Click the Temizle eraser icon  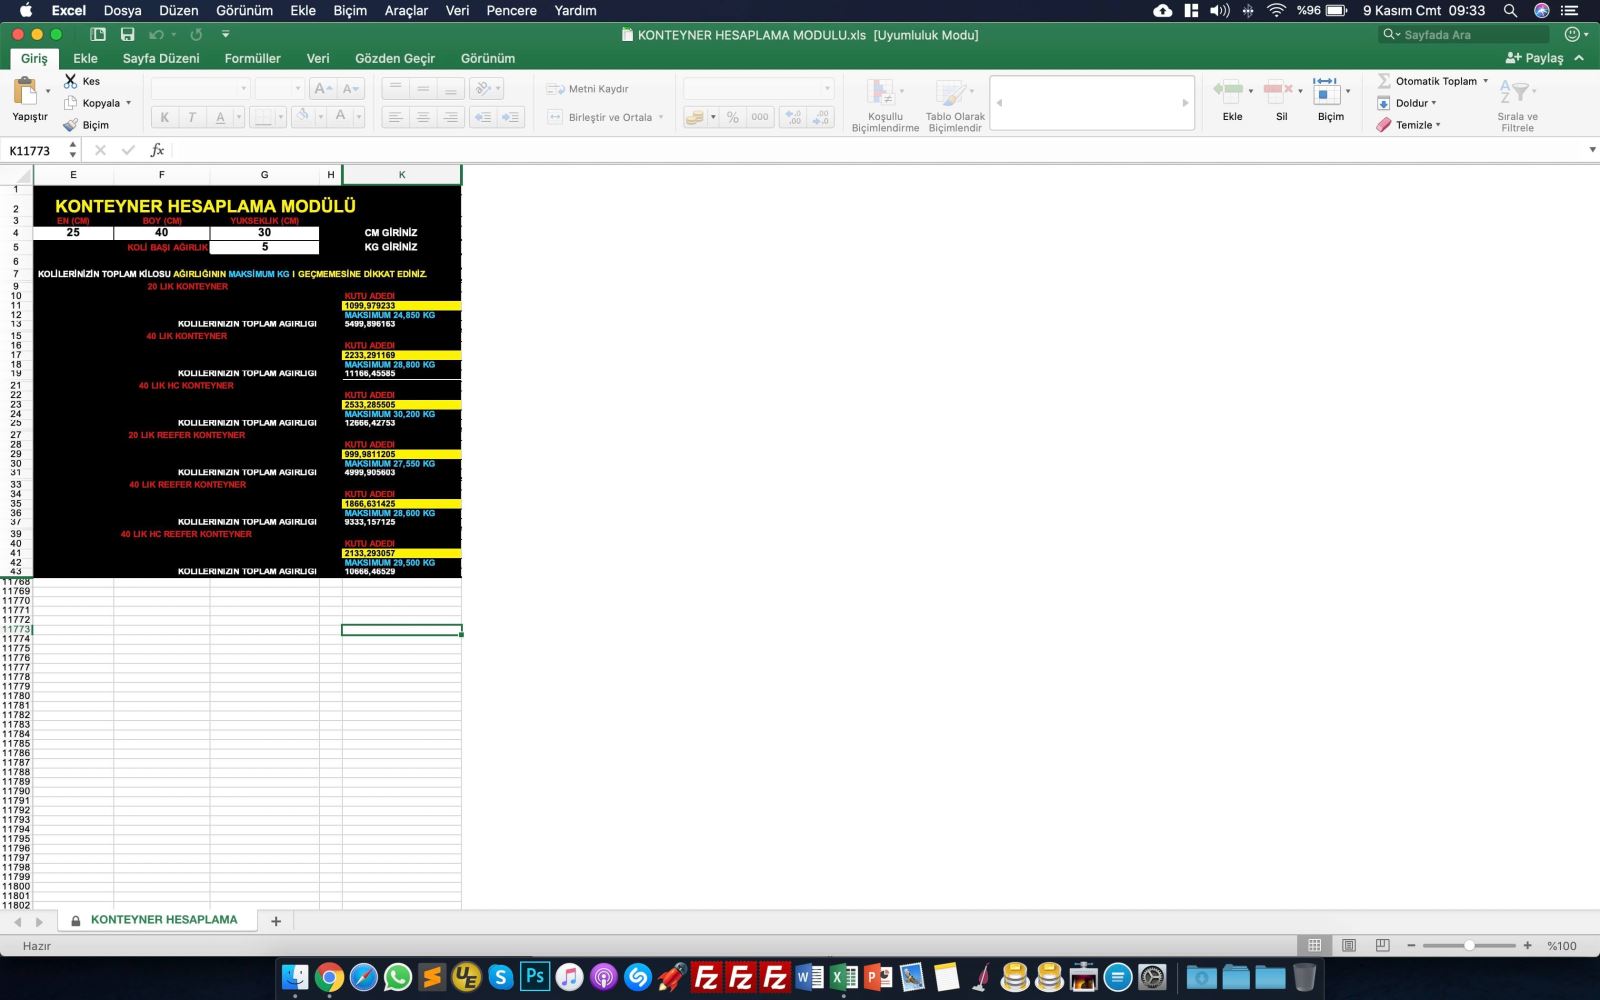[x=1384, y=125]
